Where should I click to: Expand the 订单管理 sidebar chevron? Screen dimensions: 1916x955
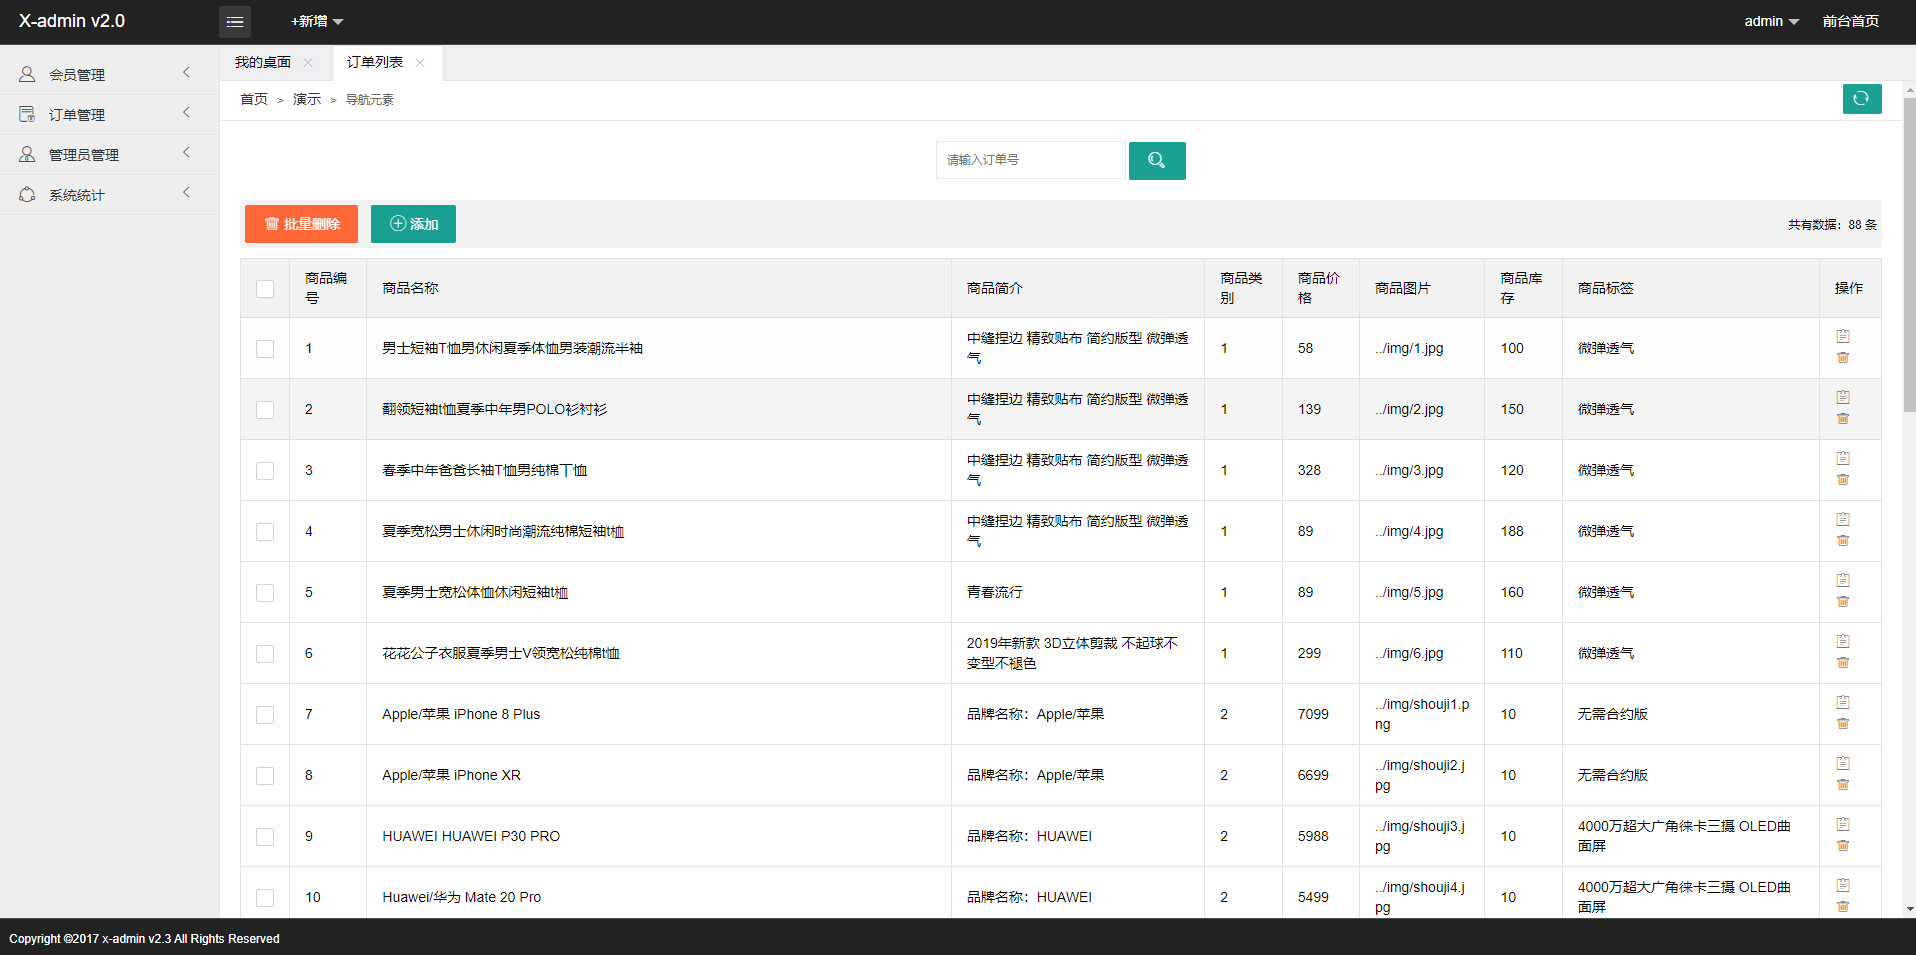[x=187, y=112]
